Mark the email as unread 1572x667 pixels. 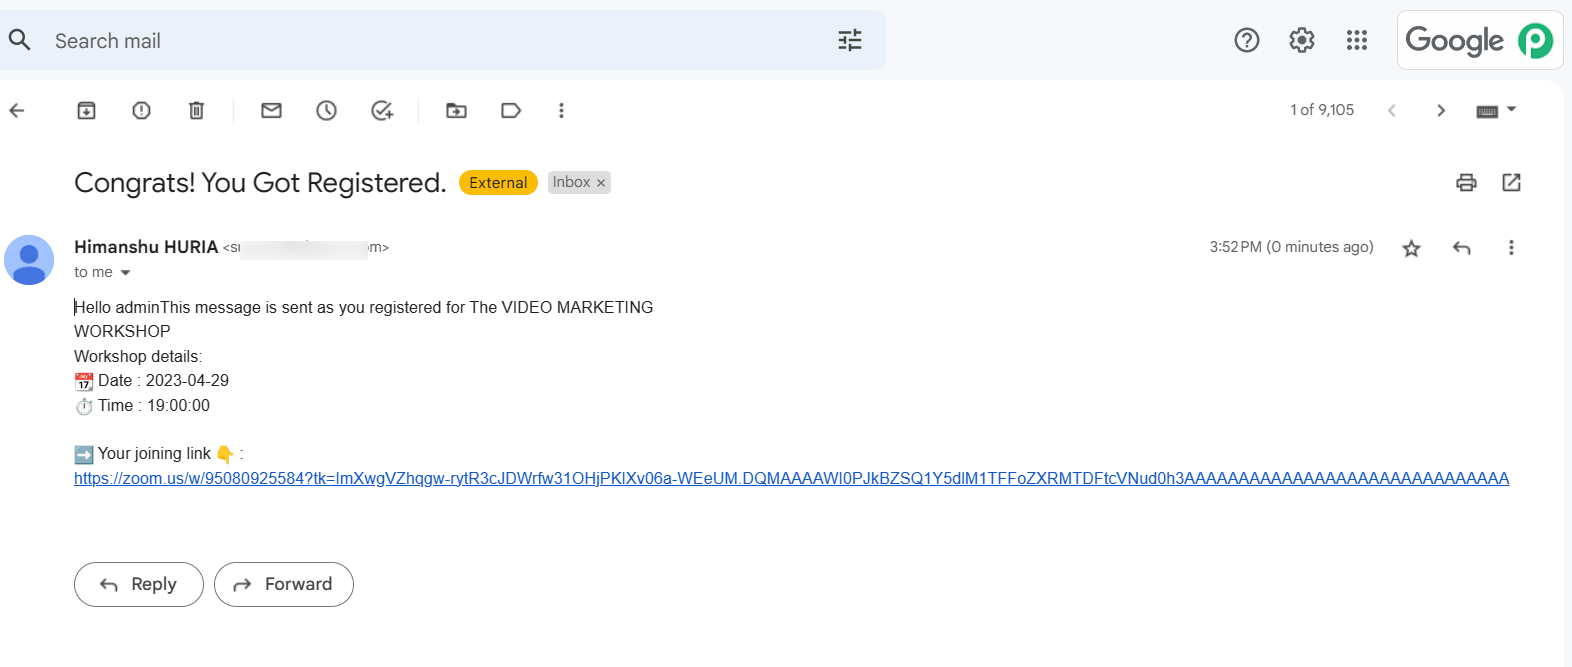(272, 110)
